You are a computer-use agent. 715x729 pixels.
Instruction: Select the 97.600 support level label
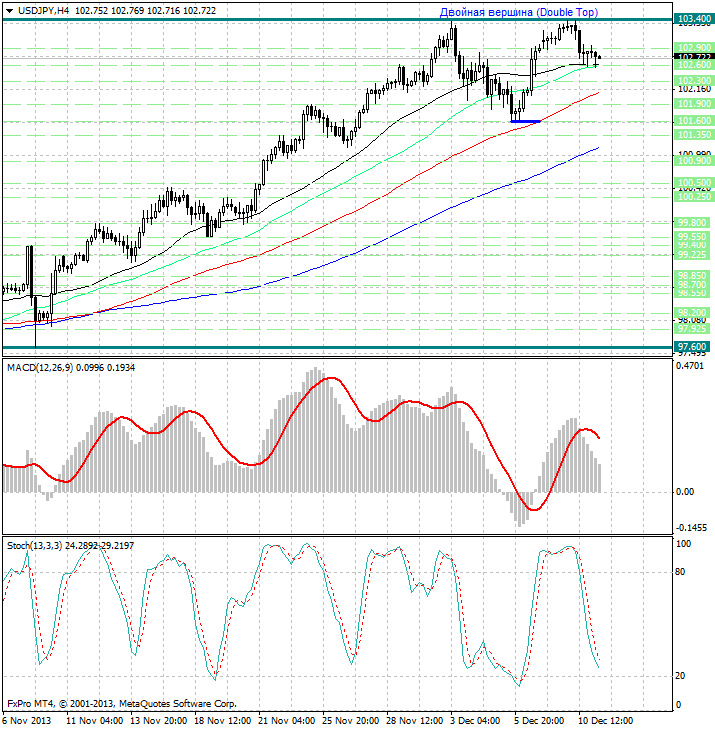tap(691, 347)
